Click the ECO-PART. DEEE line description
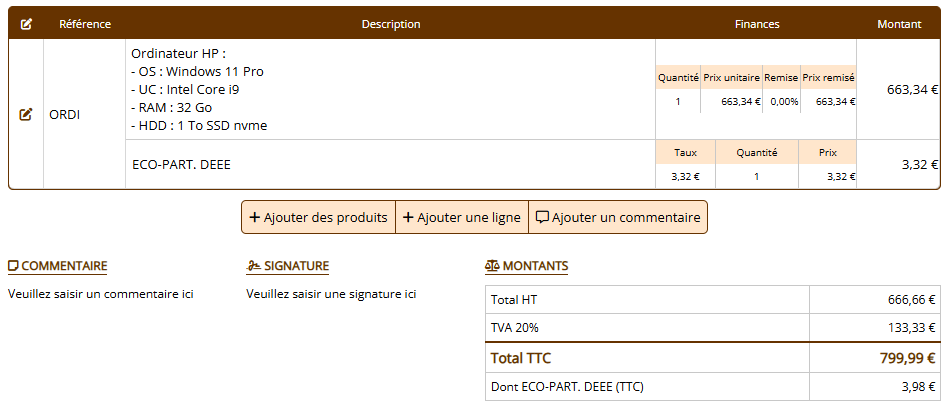This screenshot has height=405, width=946. click(182, 165)
